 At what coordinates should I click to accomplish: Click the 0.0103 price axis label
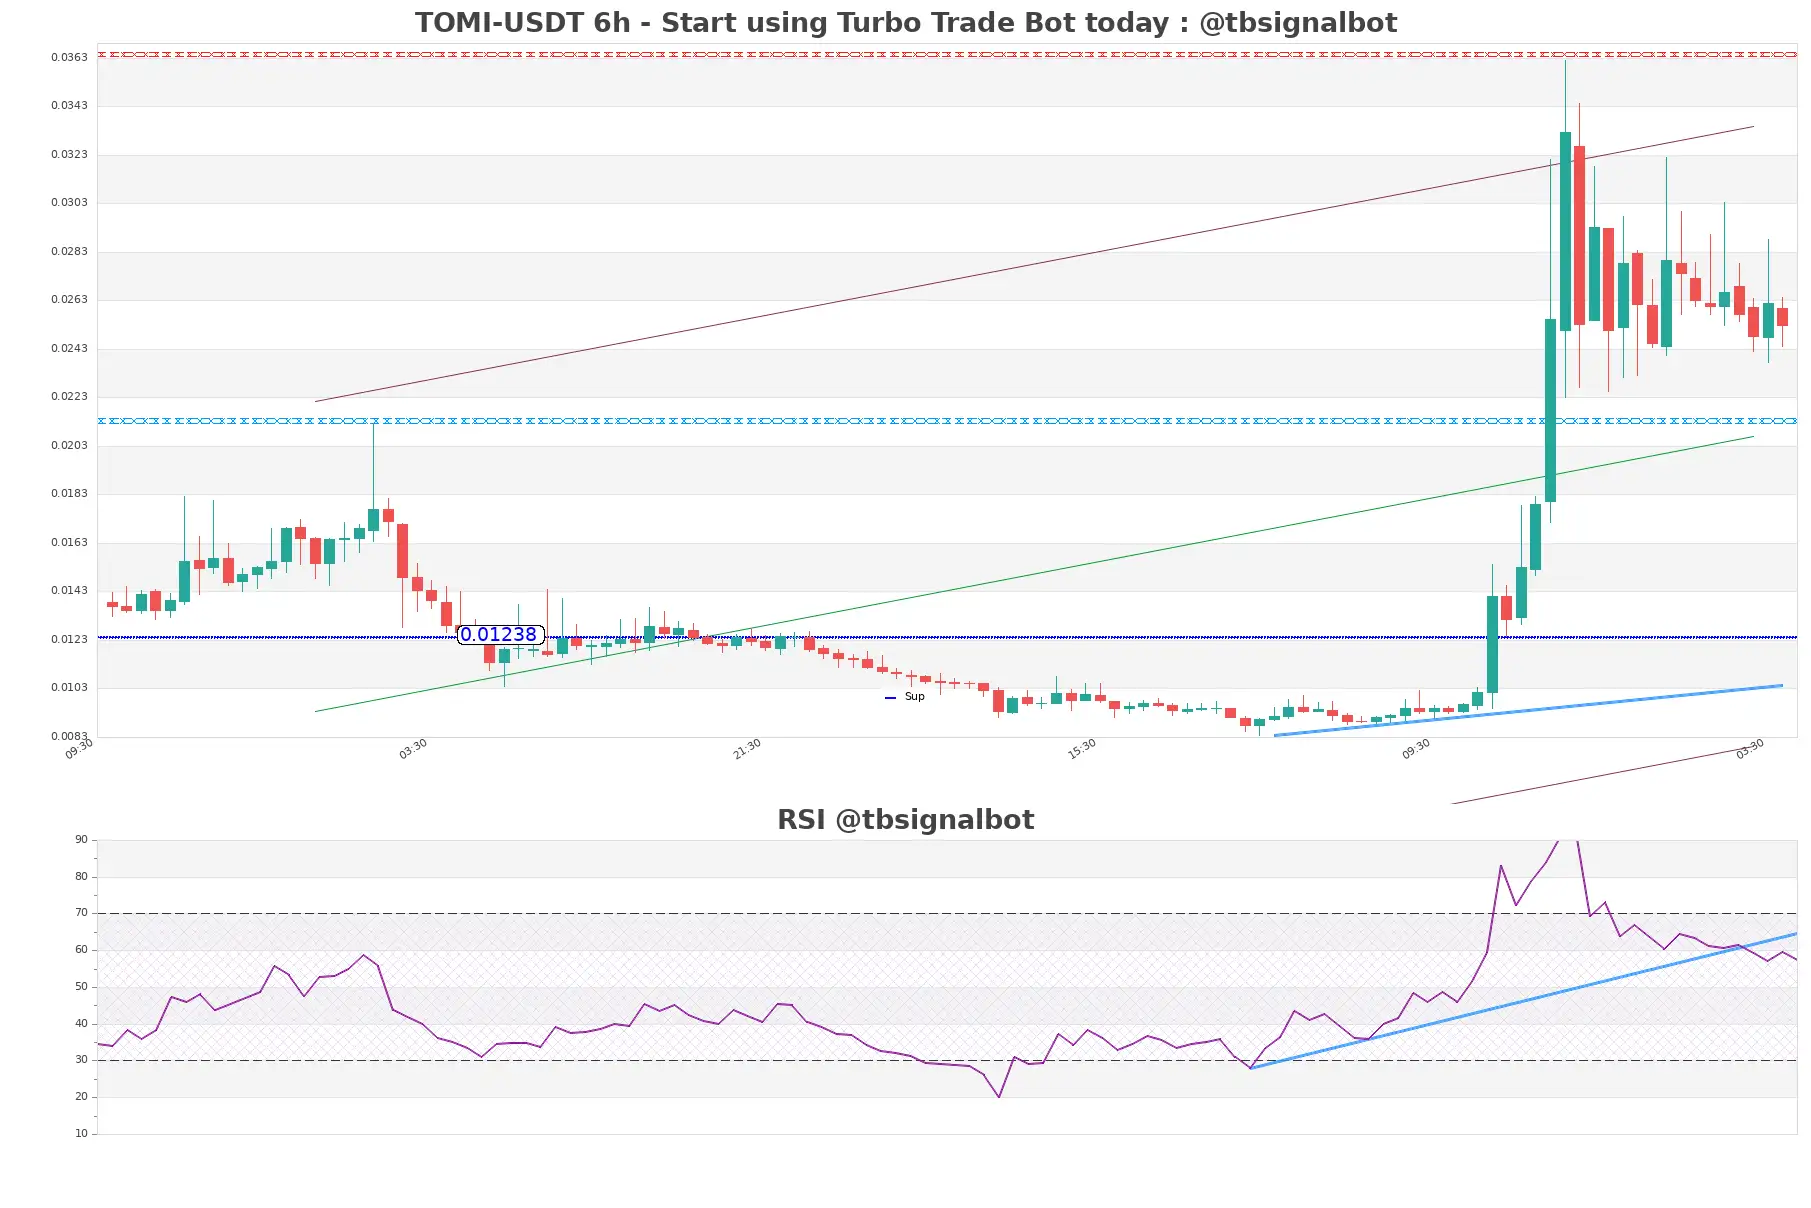tap(69, 687)
